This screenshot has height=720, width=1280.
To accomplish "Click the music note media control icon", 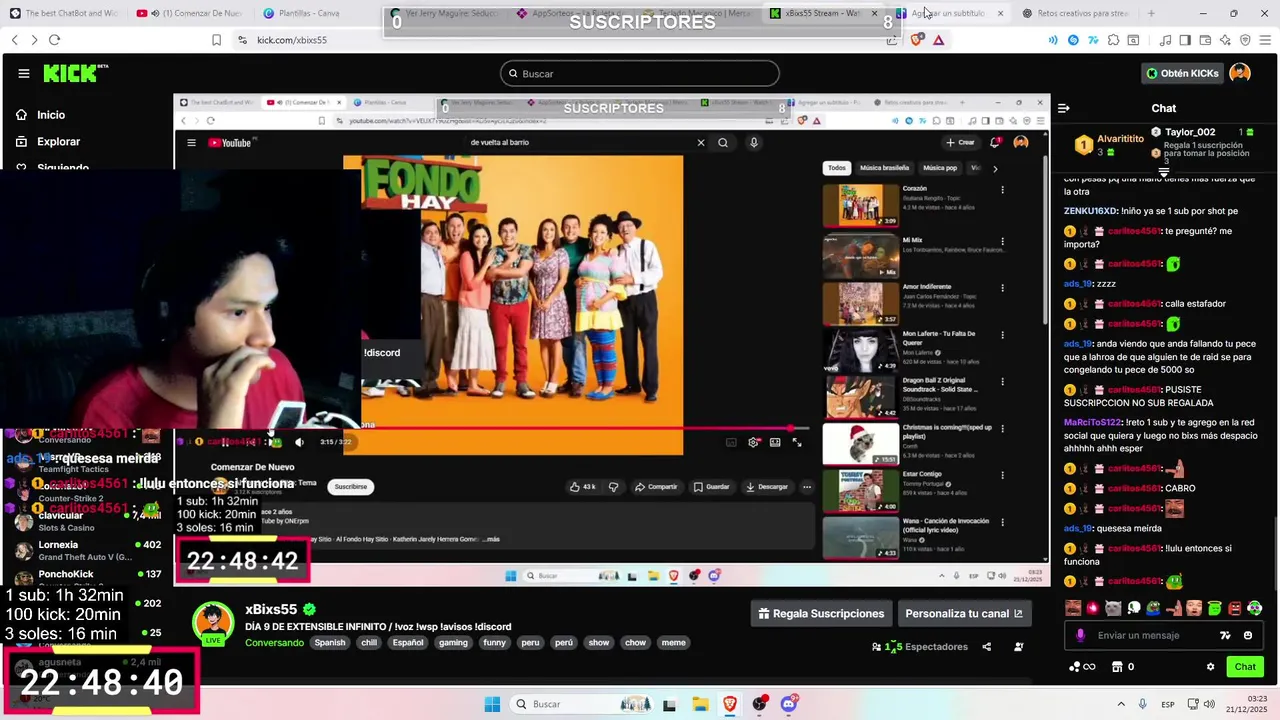I will (x=1165, y=40).
